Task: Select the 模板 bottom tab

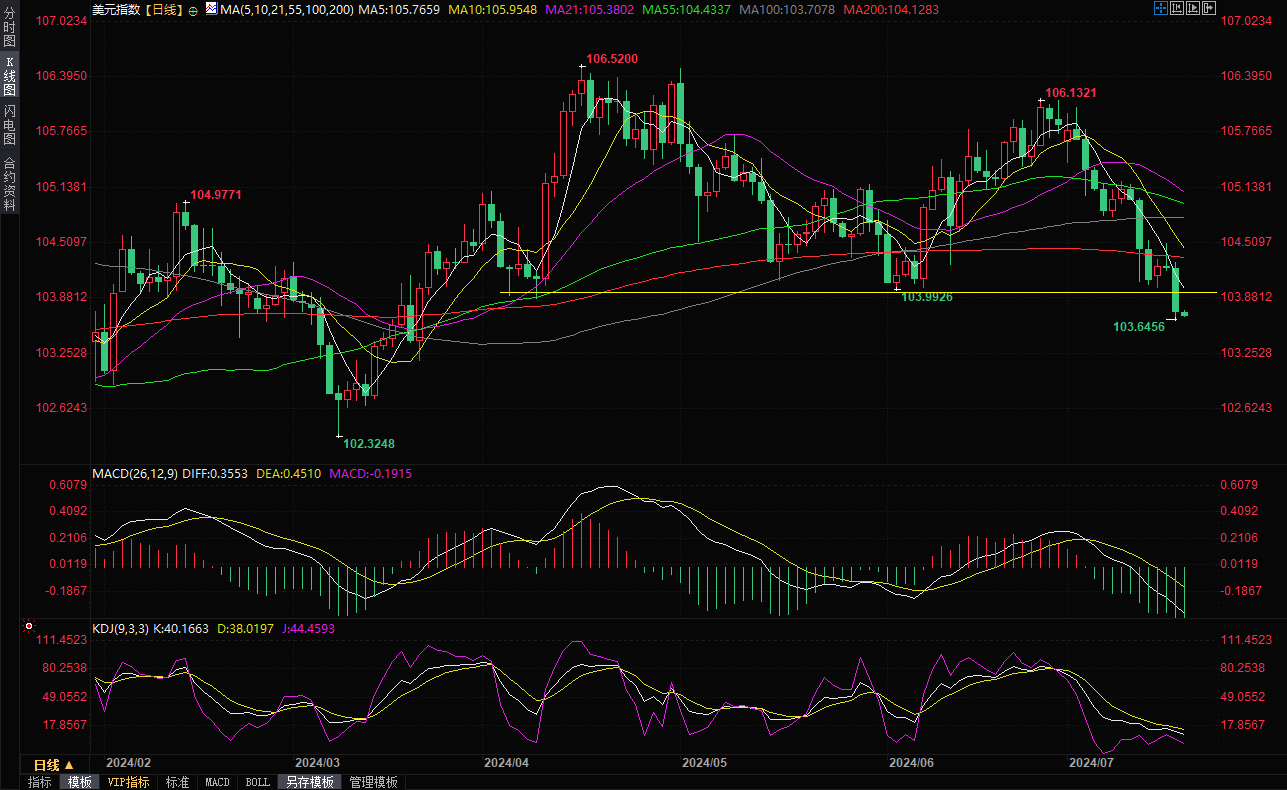Action: (x=79, y=782)
